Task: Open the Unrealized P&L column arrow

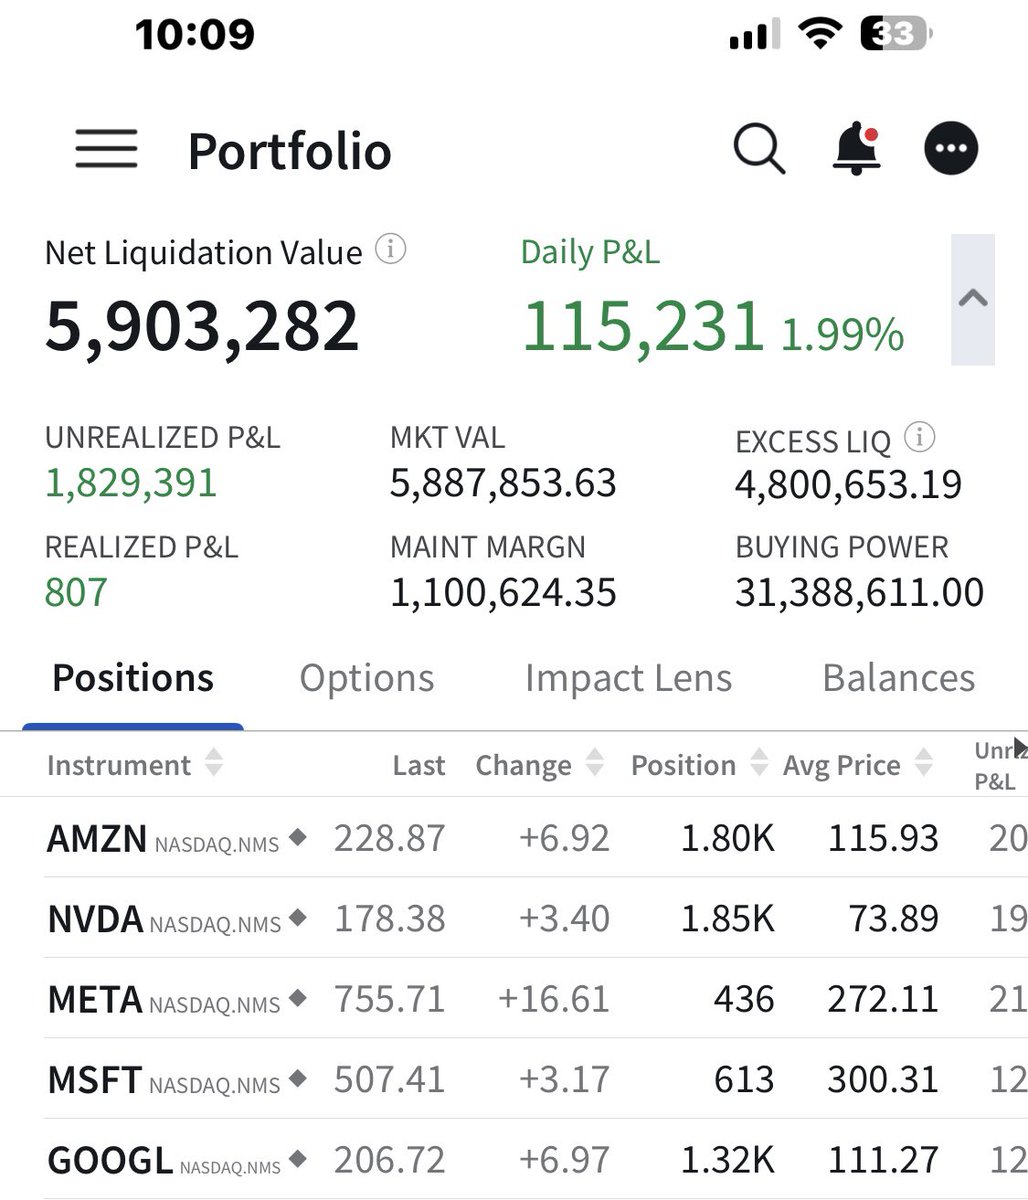Action: pyautogui.click(x=1020, y=745)
